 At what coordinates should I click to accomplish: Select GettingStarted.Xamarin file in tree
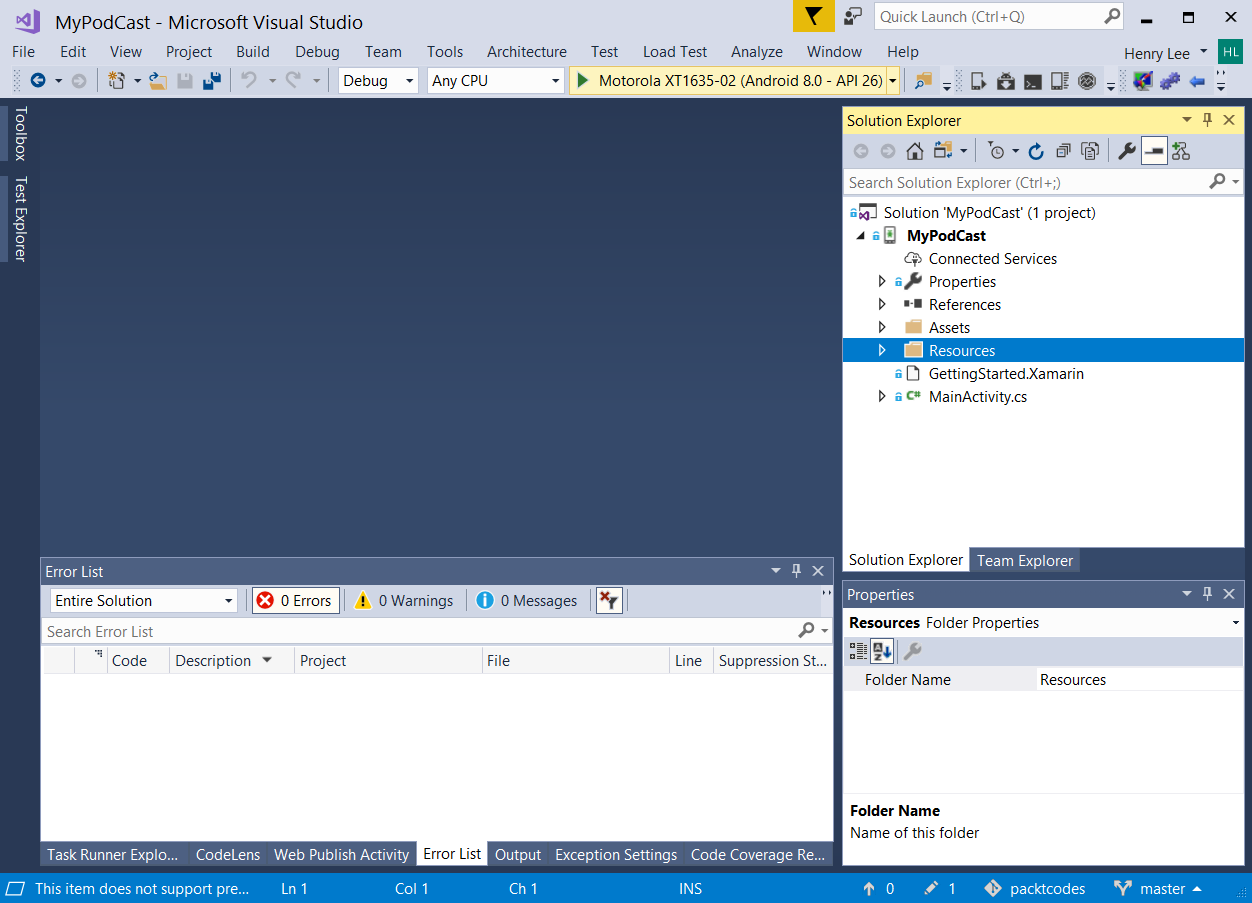[1006, 374]
